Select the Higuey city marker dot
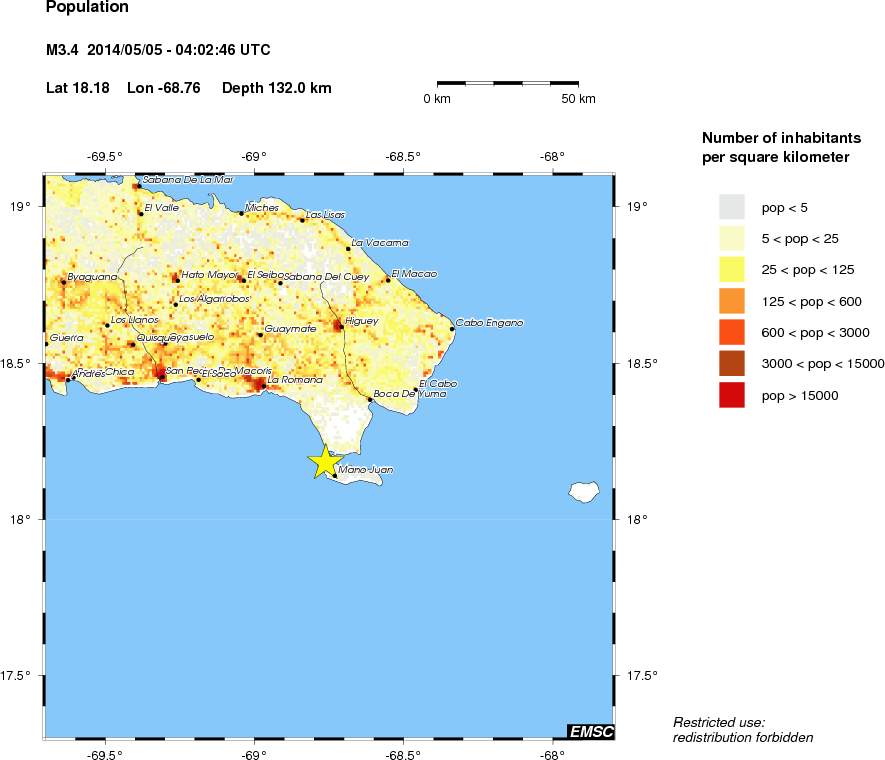Screen dimensions: 885x760 click(x=341, y=326)
